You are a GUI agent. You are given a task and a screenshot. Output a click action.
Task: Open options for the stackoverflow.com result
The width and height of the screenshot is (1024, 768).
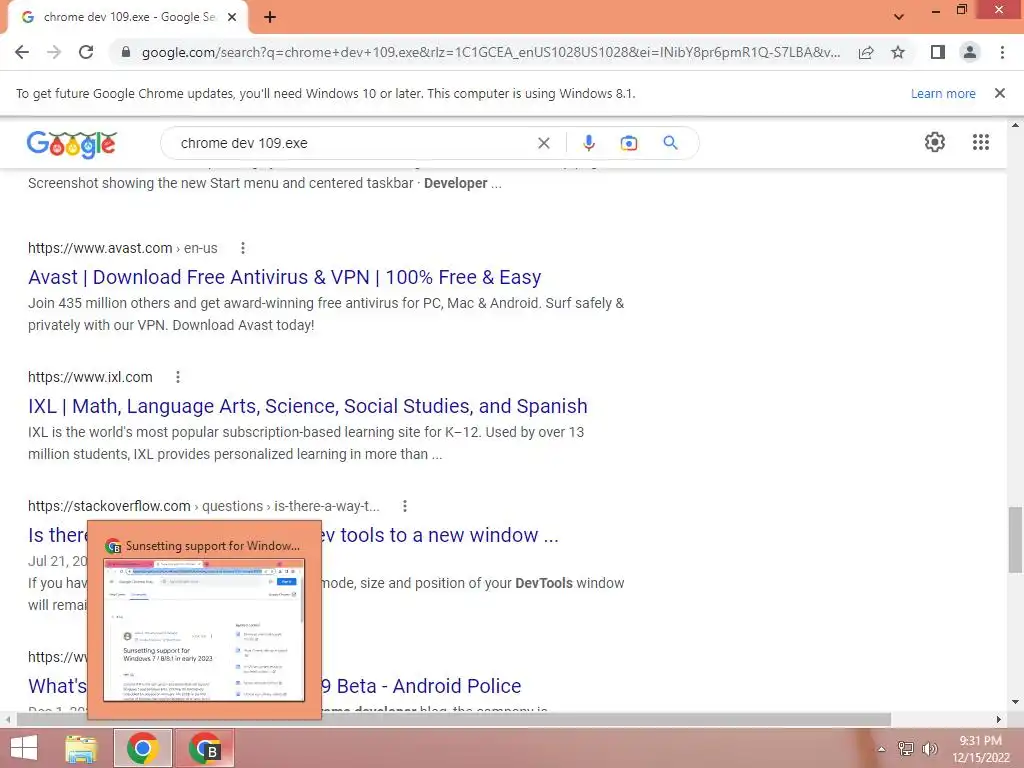[x=405, y=506]
